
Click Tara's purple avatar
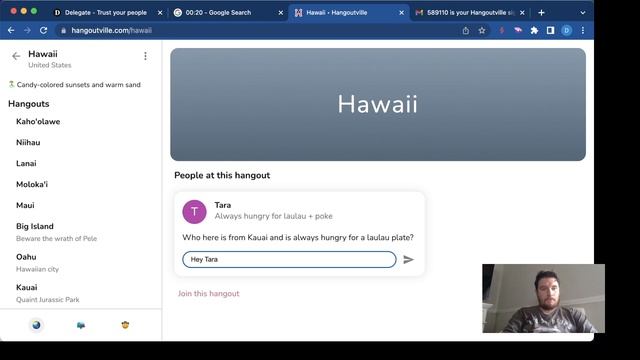[x=194, y=211]
